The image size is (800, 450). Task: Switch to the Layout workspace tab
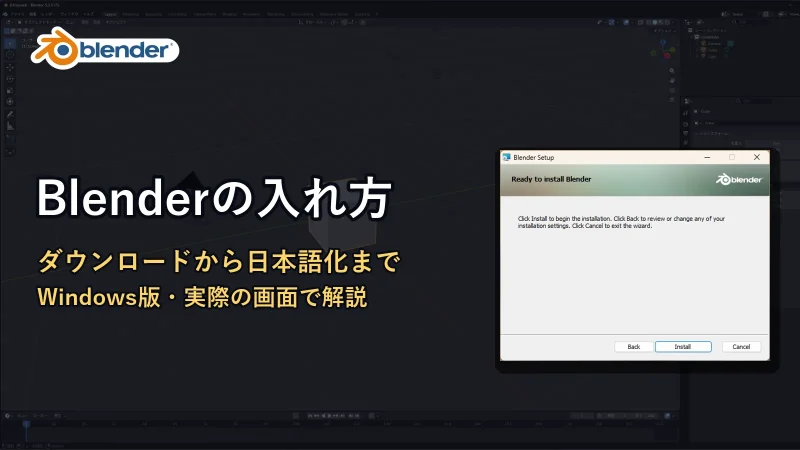(110, 14)
